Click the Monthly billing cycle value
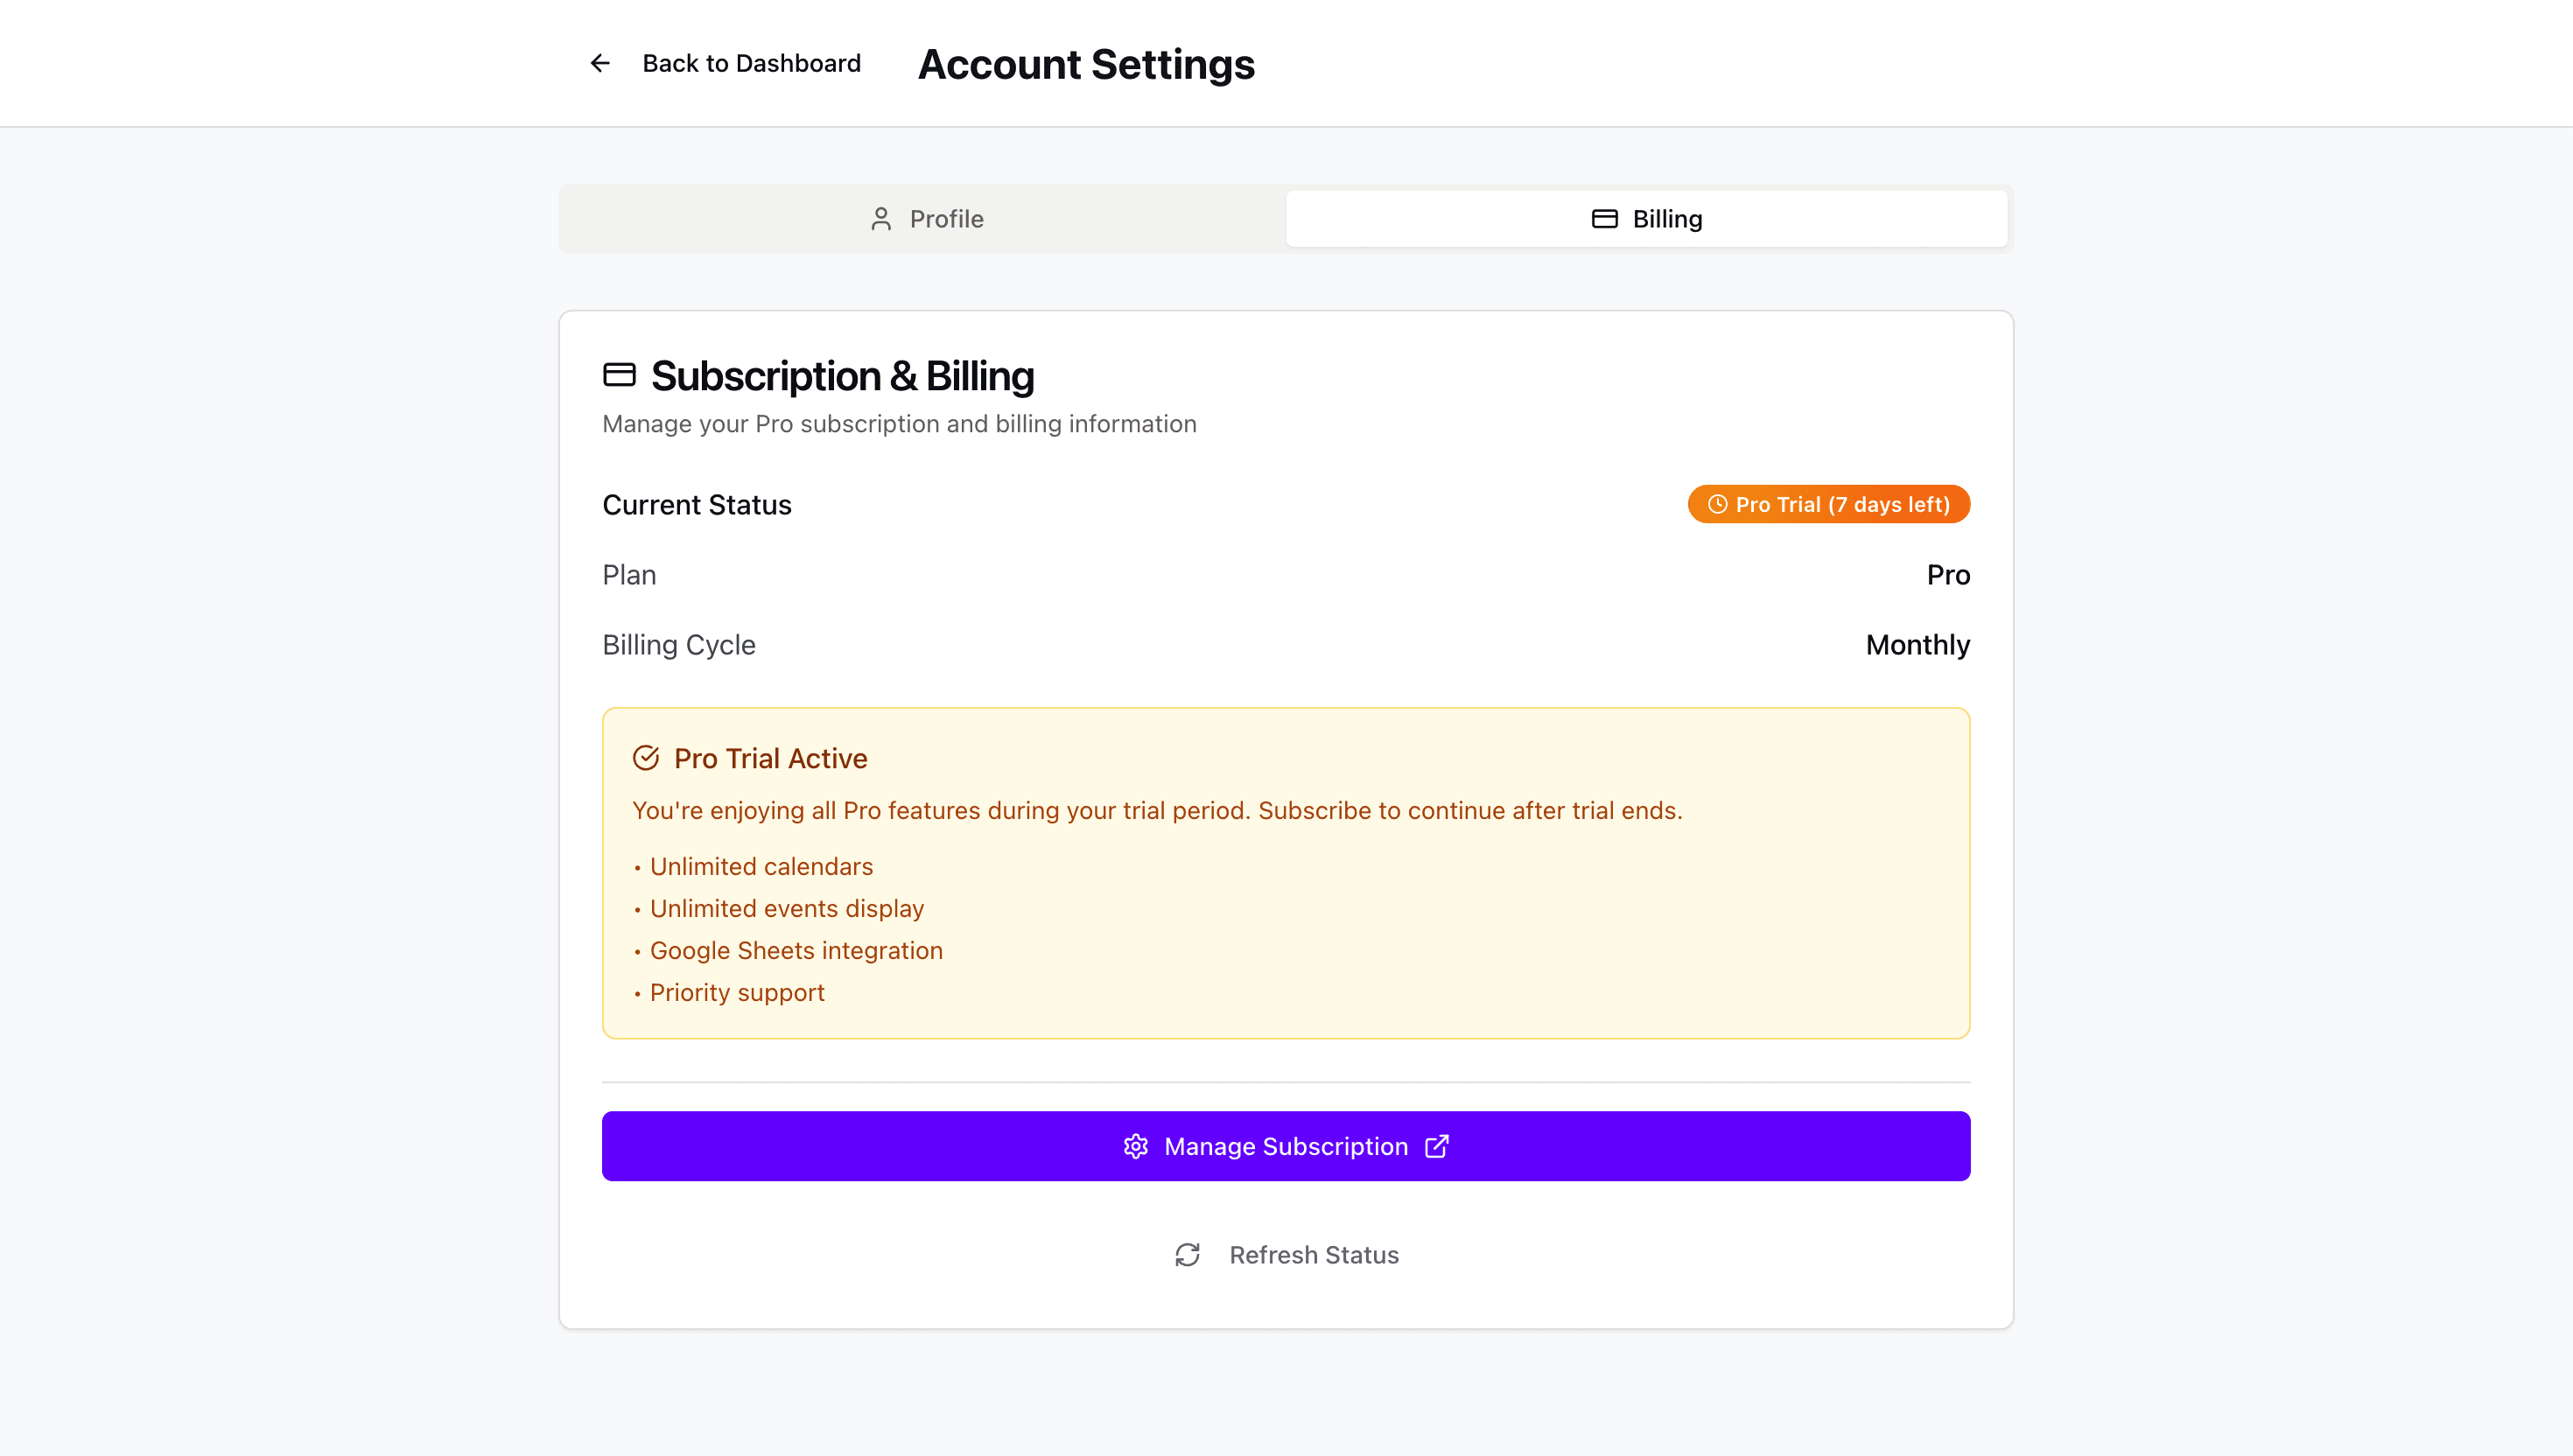 [1916, 644]
